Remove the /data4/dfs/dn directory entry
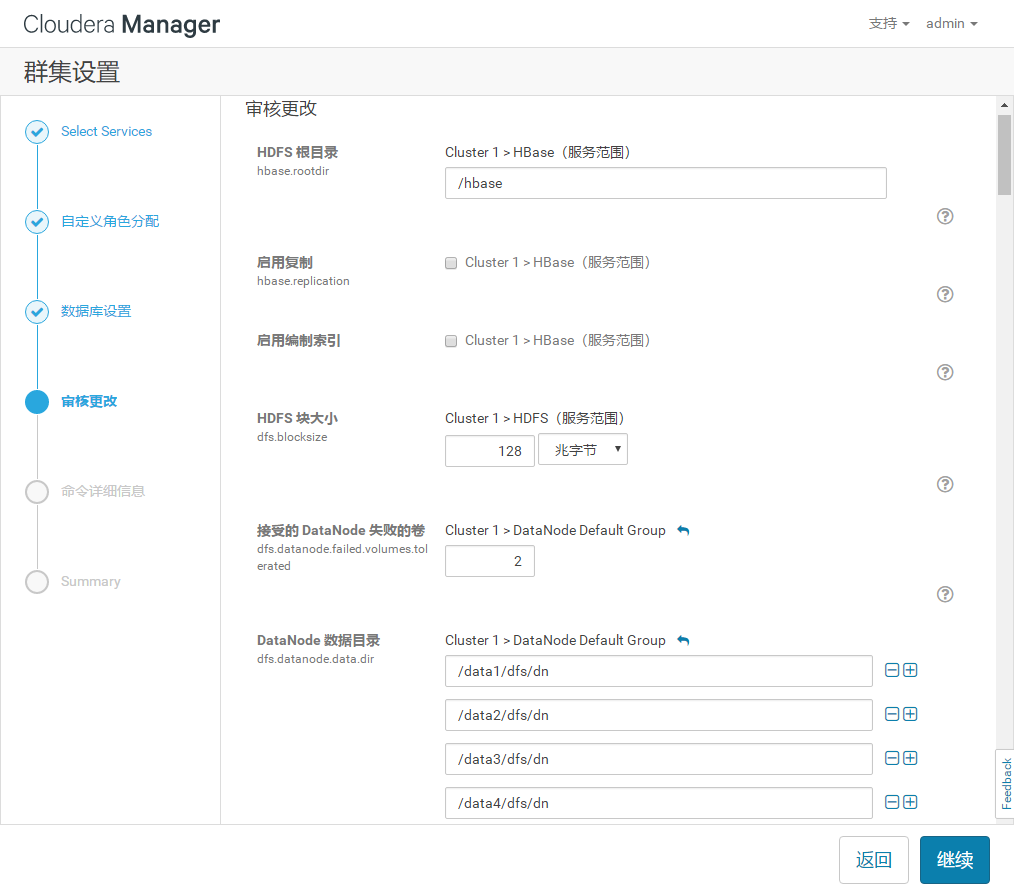 tap(891, 802)
